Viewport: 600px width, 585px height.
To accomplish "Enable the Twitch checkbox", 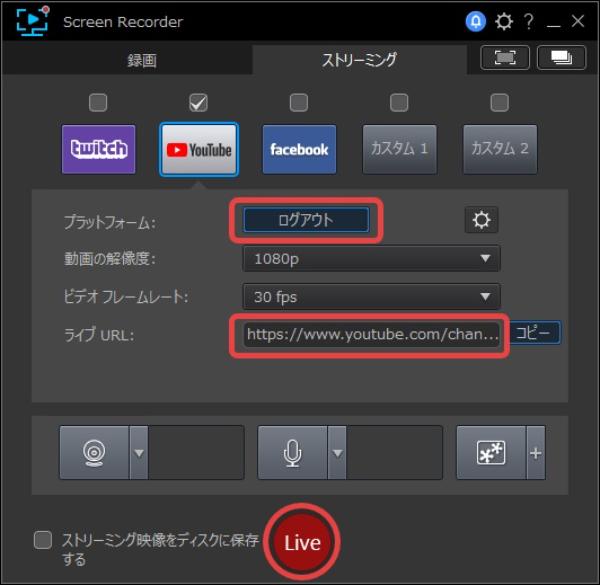I will [x=98, y=103].
